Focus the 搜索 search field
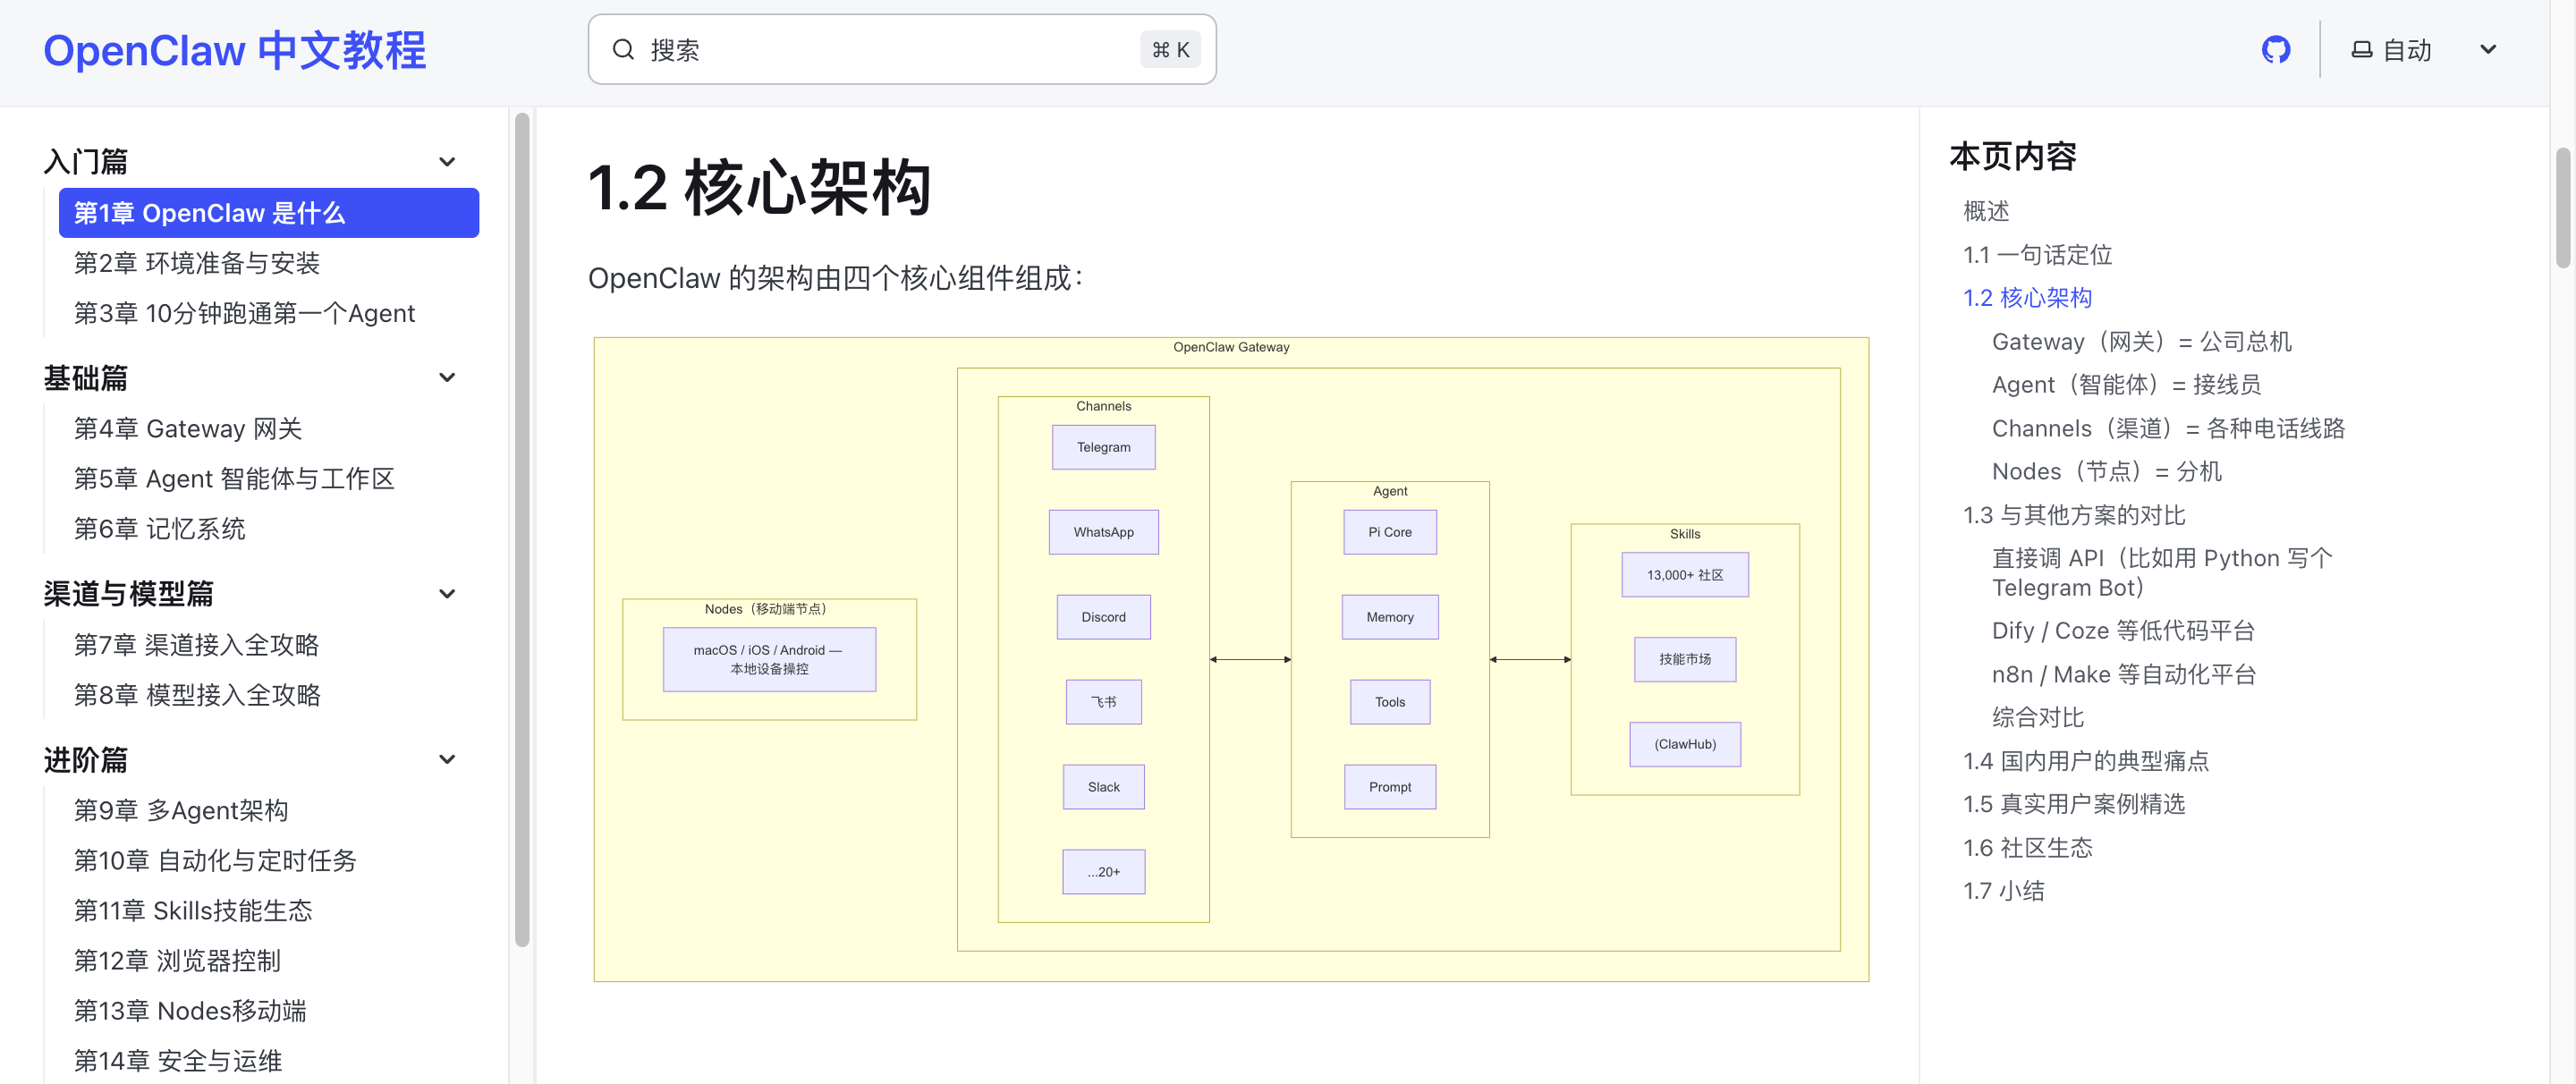 tap(901, 49)
